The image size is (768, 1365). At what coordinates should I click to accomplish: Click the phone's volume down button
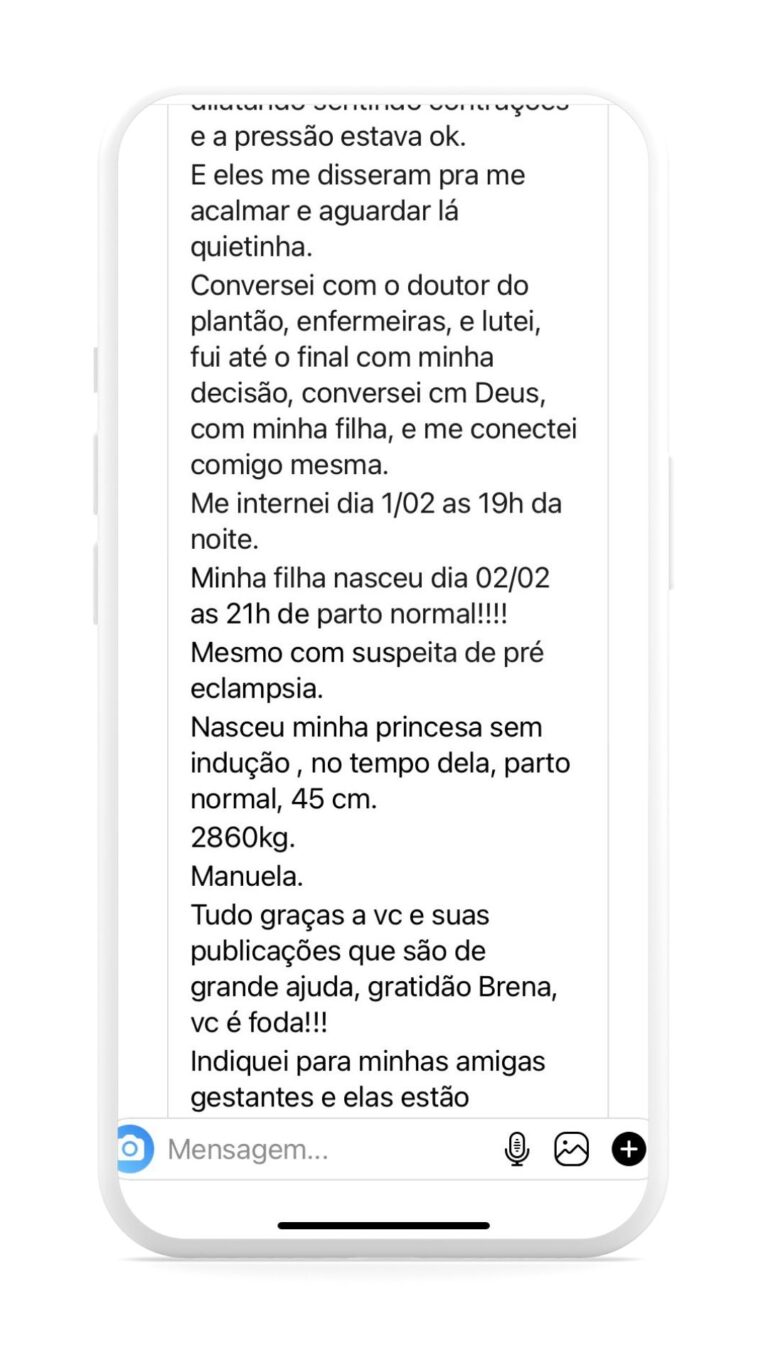pos(96,584)
